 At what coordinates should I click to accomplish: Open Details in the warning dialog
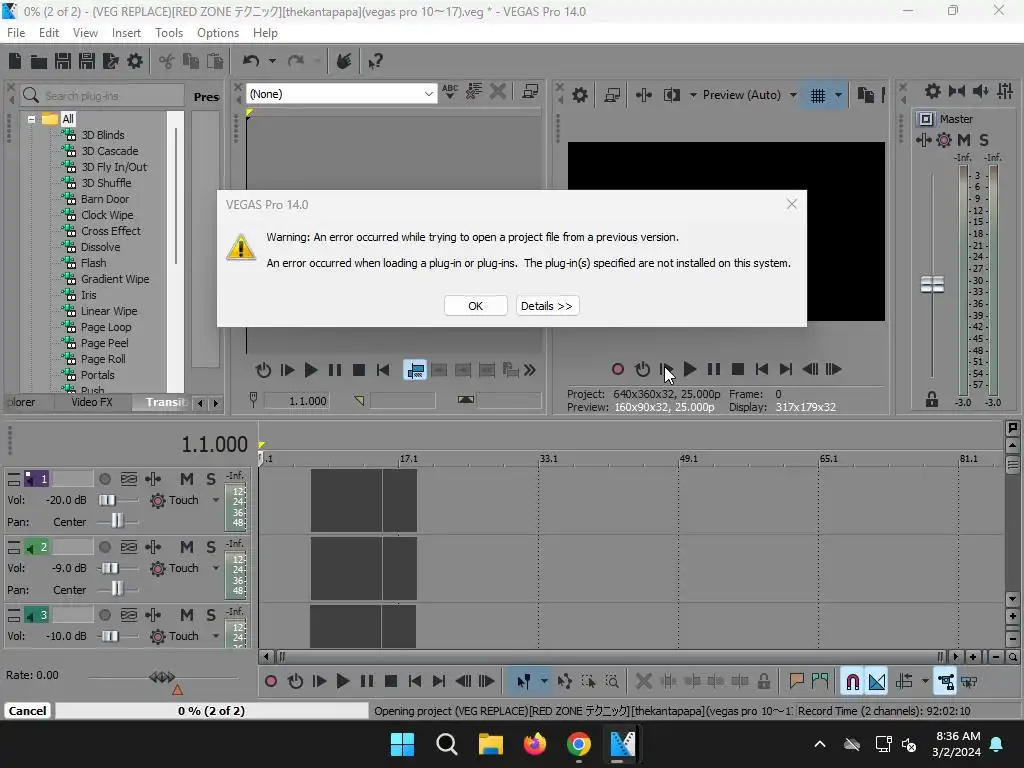tap(547, 306)
